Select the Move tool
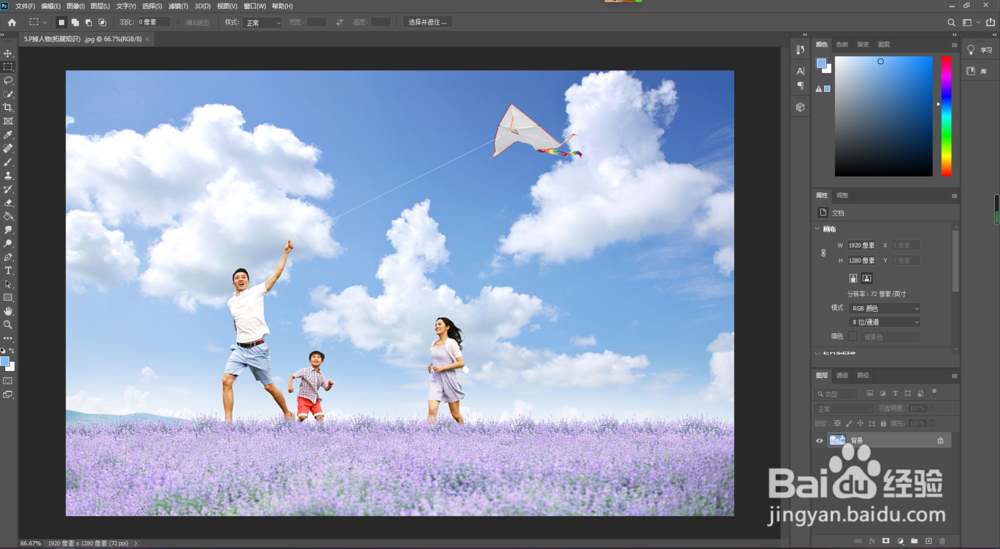Image resolution: width=1000 pixels, height=549 pixels. tap(8, 54)
